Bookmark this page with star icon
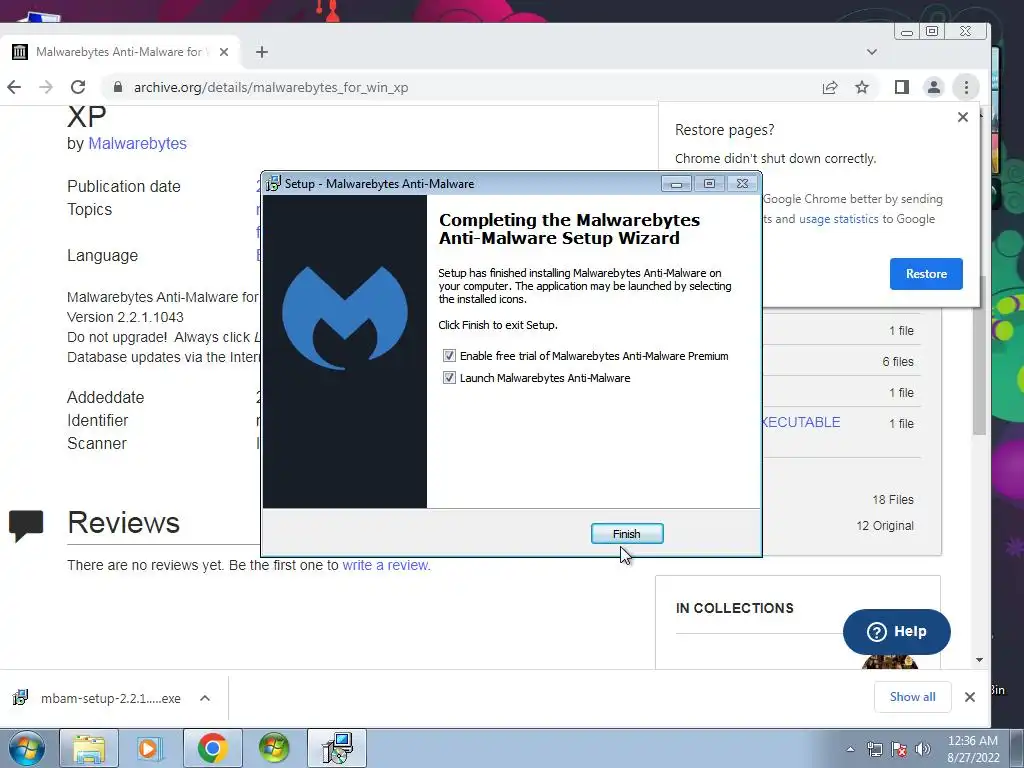 click(862, 88)
